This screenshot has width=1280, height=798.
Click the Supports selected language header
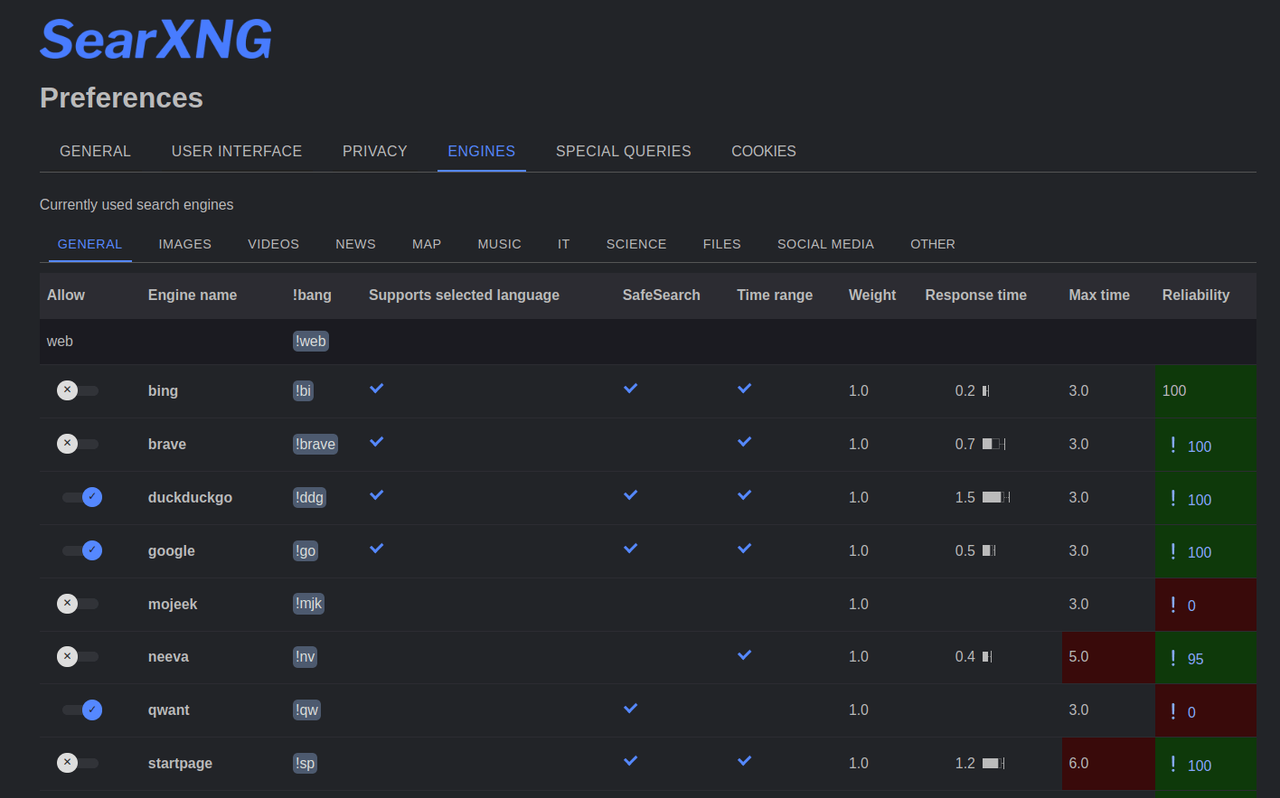coord(464,295)
